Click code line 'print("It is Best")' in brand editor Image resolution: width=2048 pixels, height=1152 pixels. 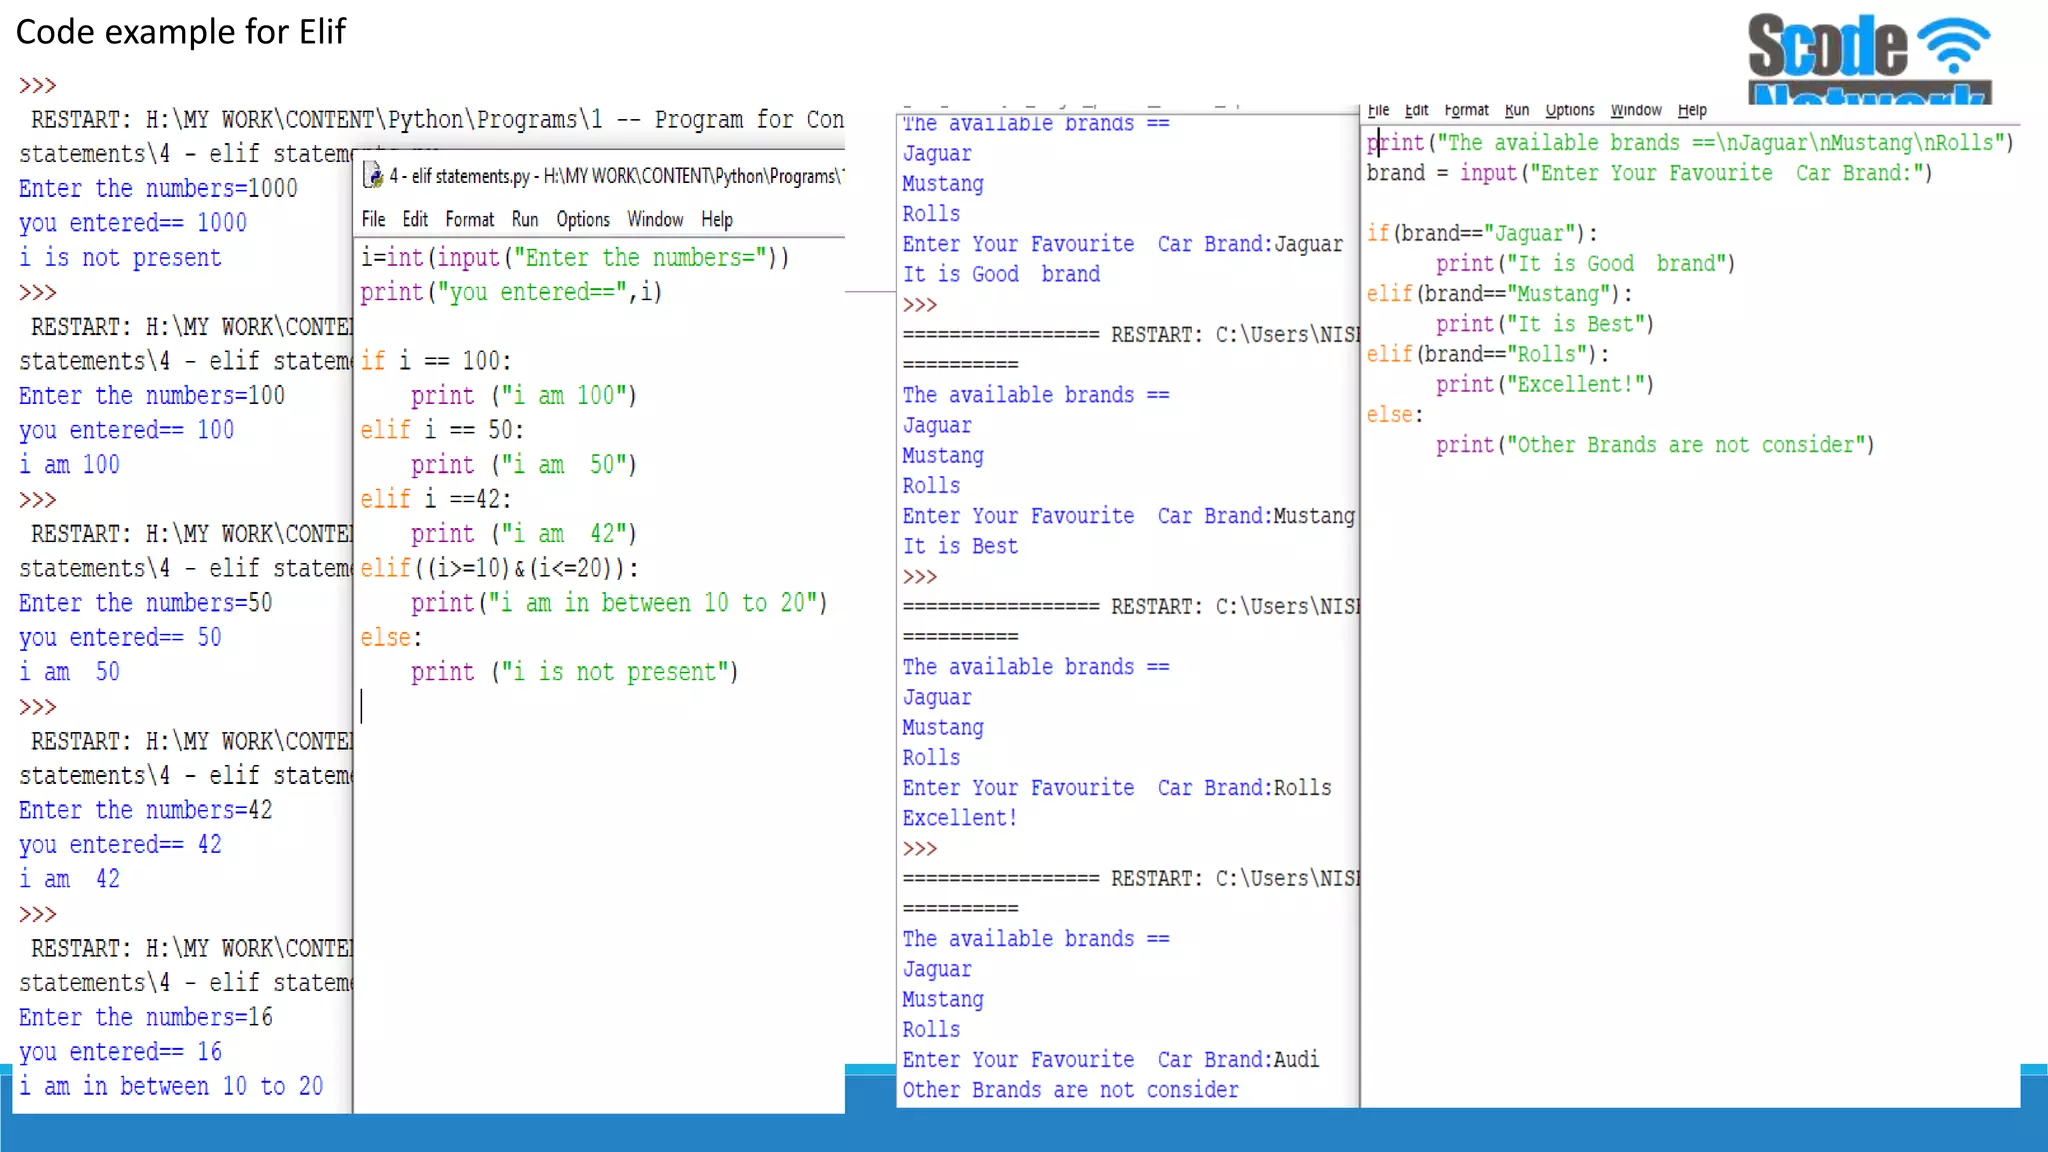coord(1545,324)
